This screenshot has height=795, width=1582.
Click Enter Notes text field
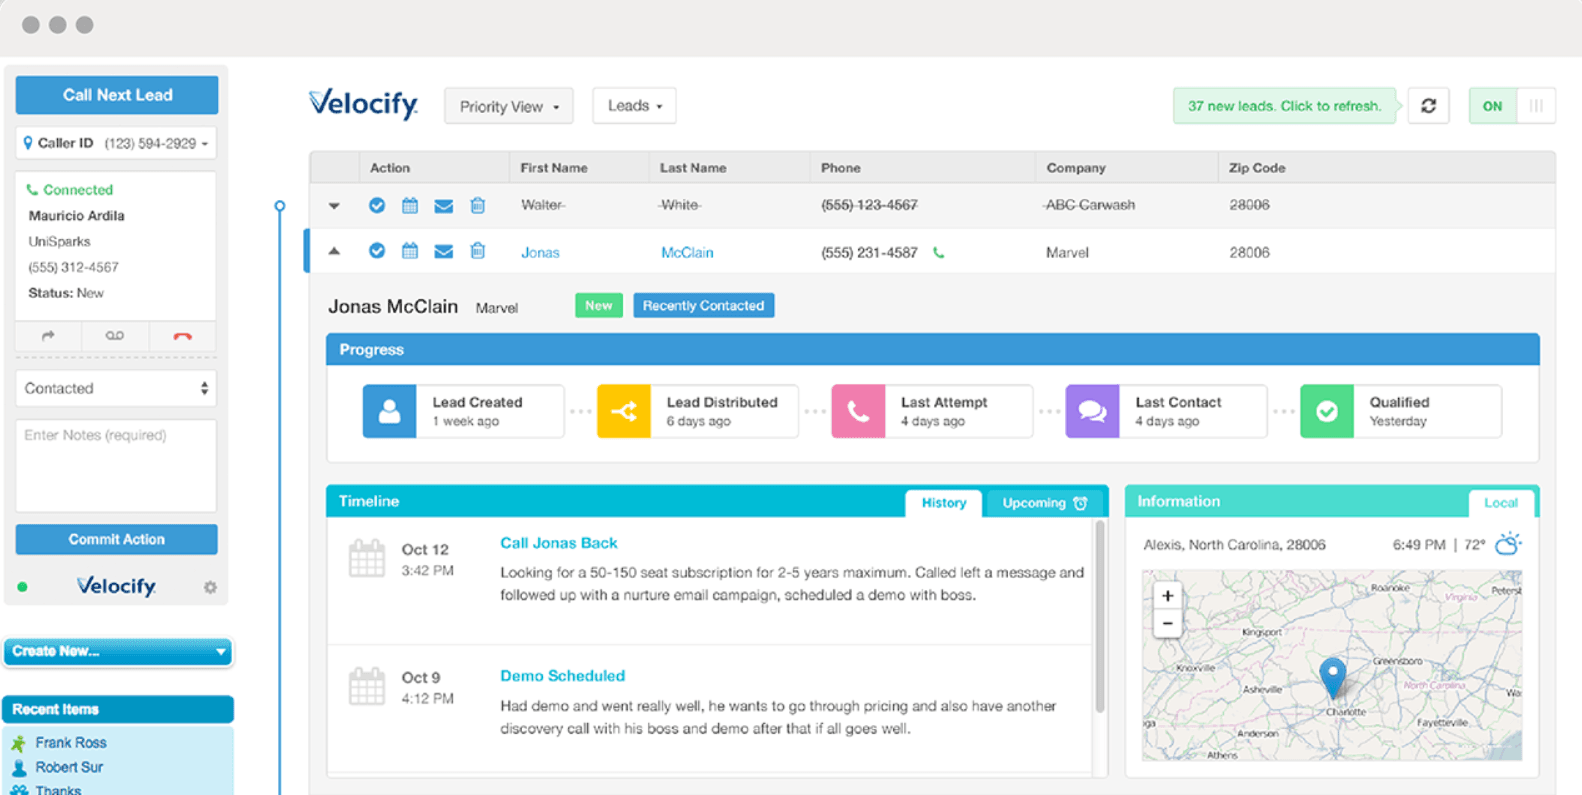coord(116,466)
